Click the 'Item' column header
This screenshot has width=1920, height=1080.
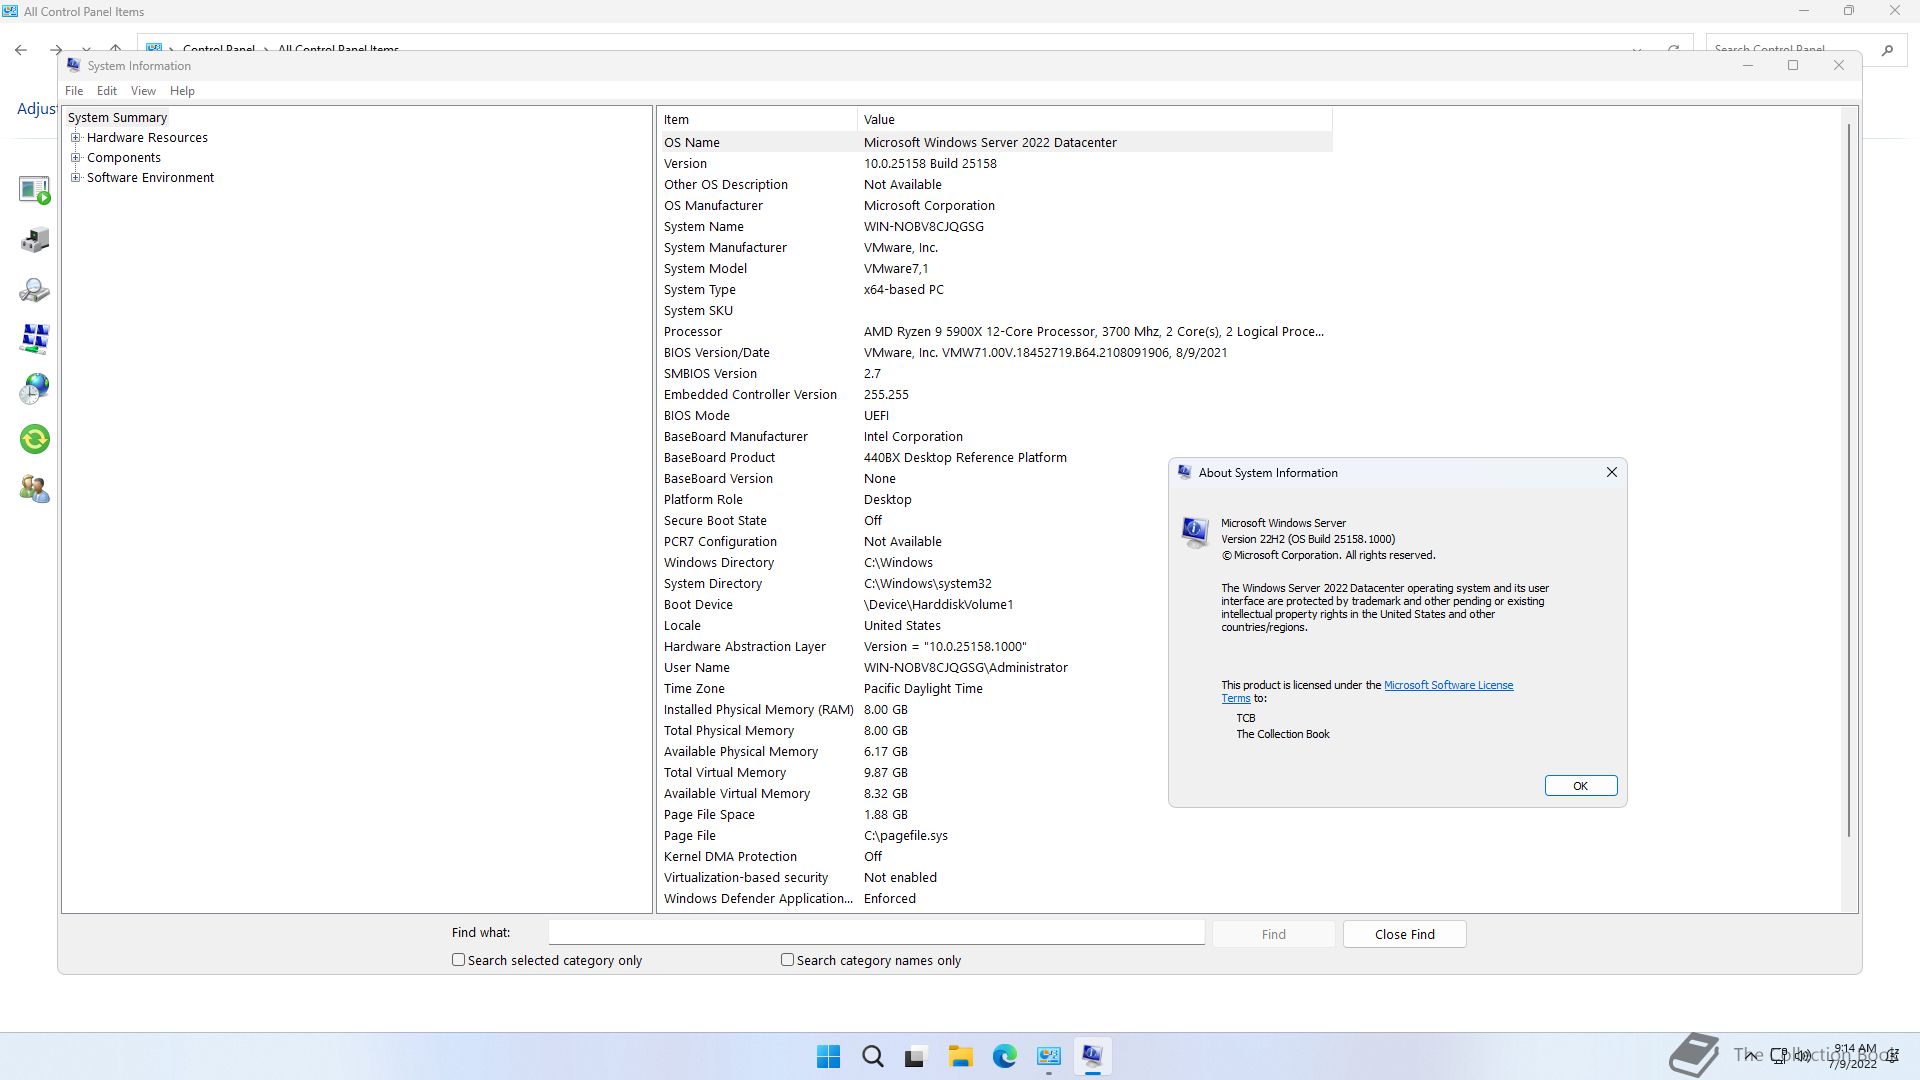click(x=758, y=119)
